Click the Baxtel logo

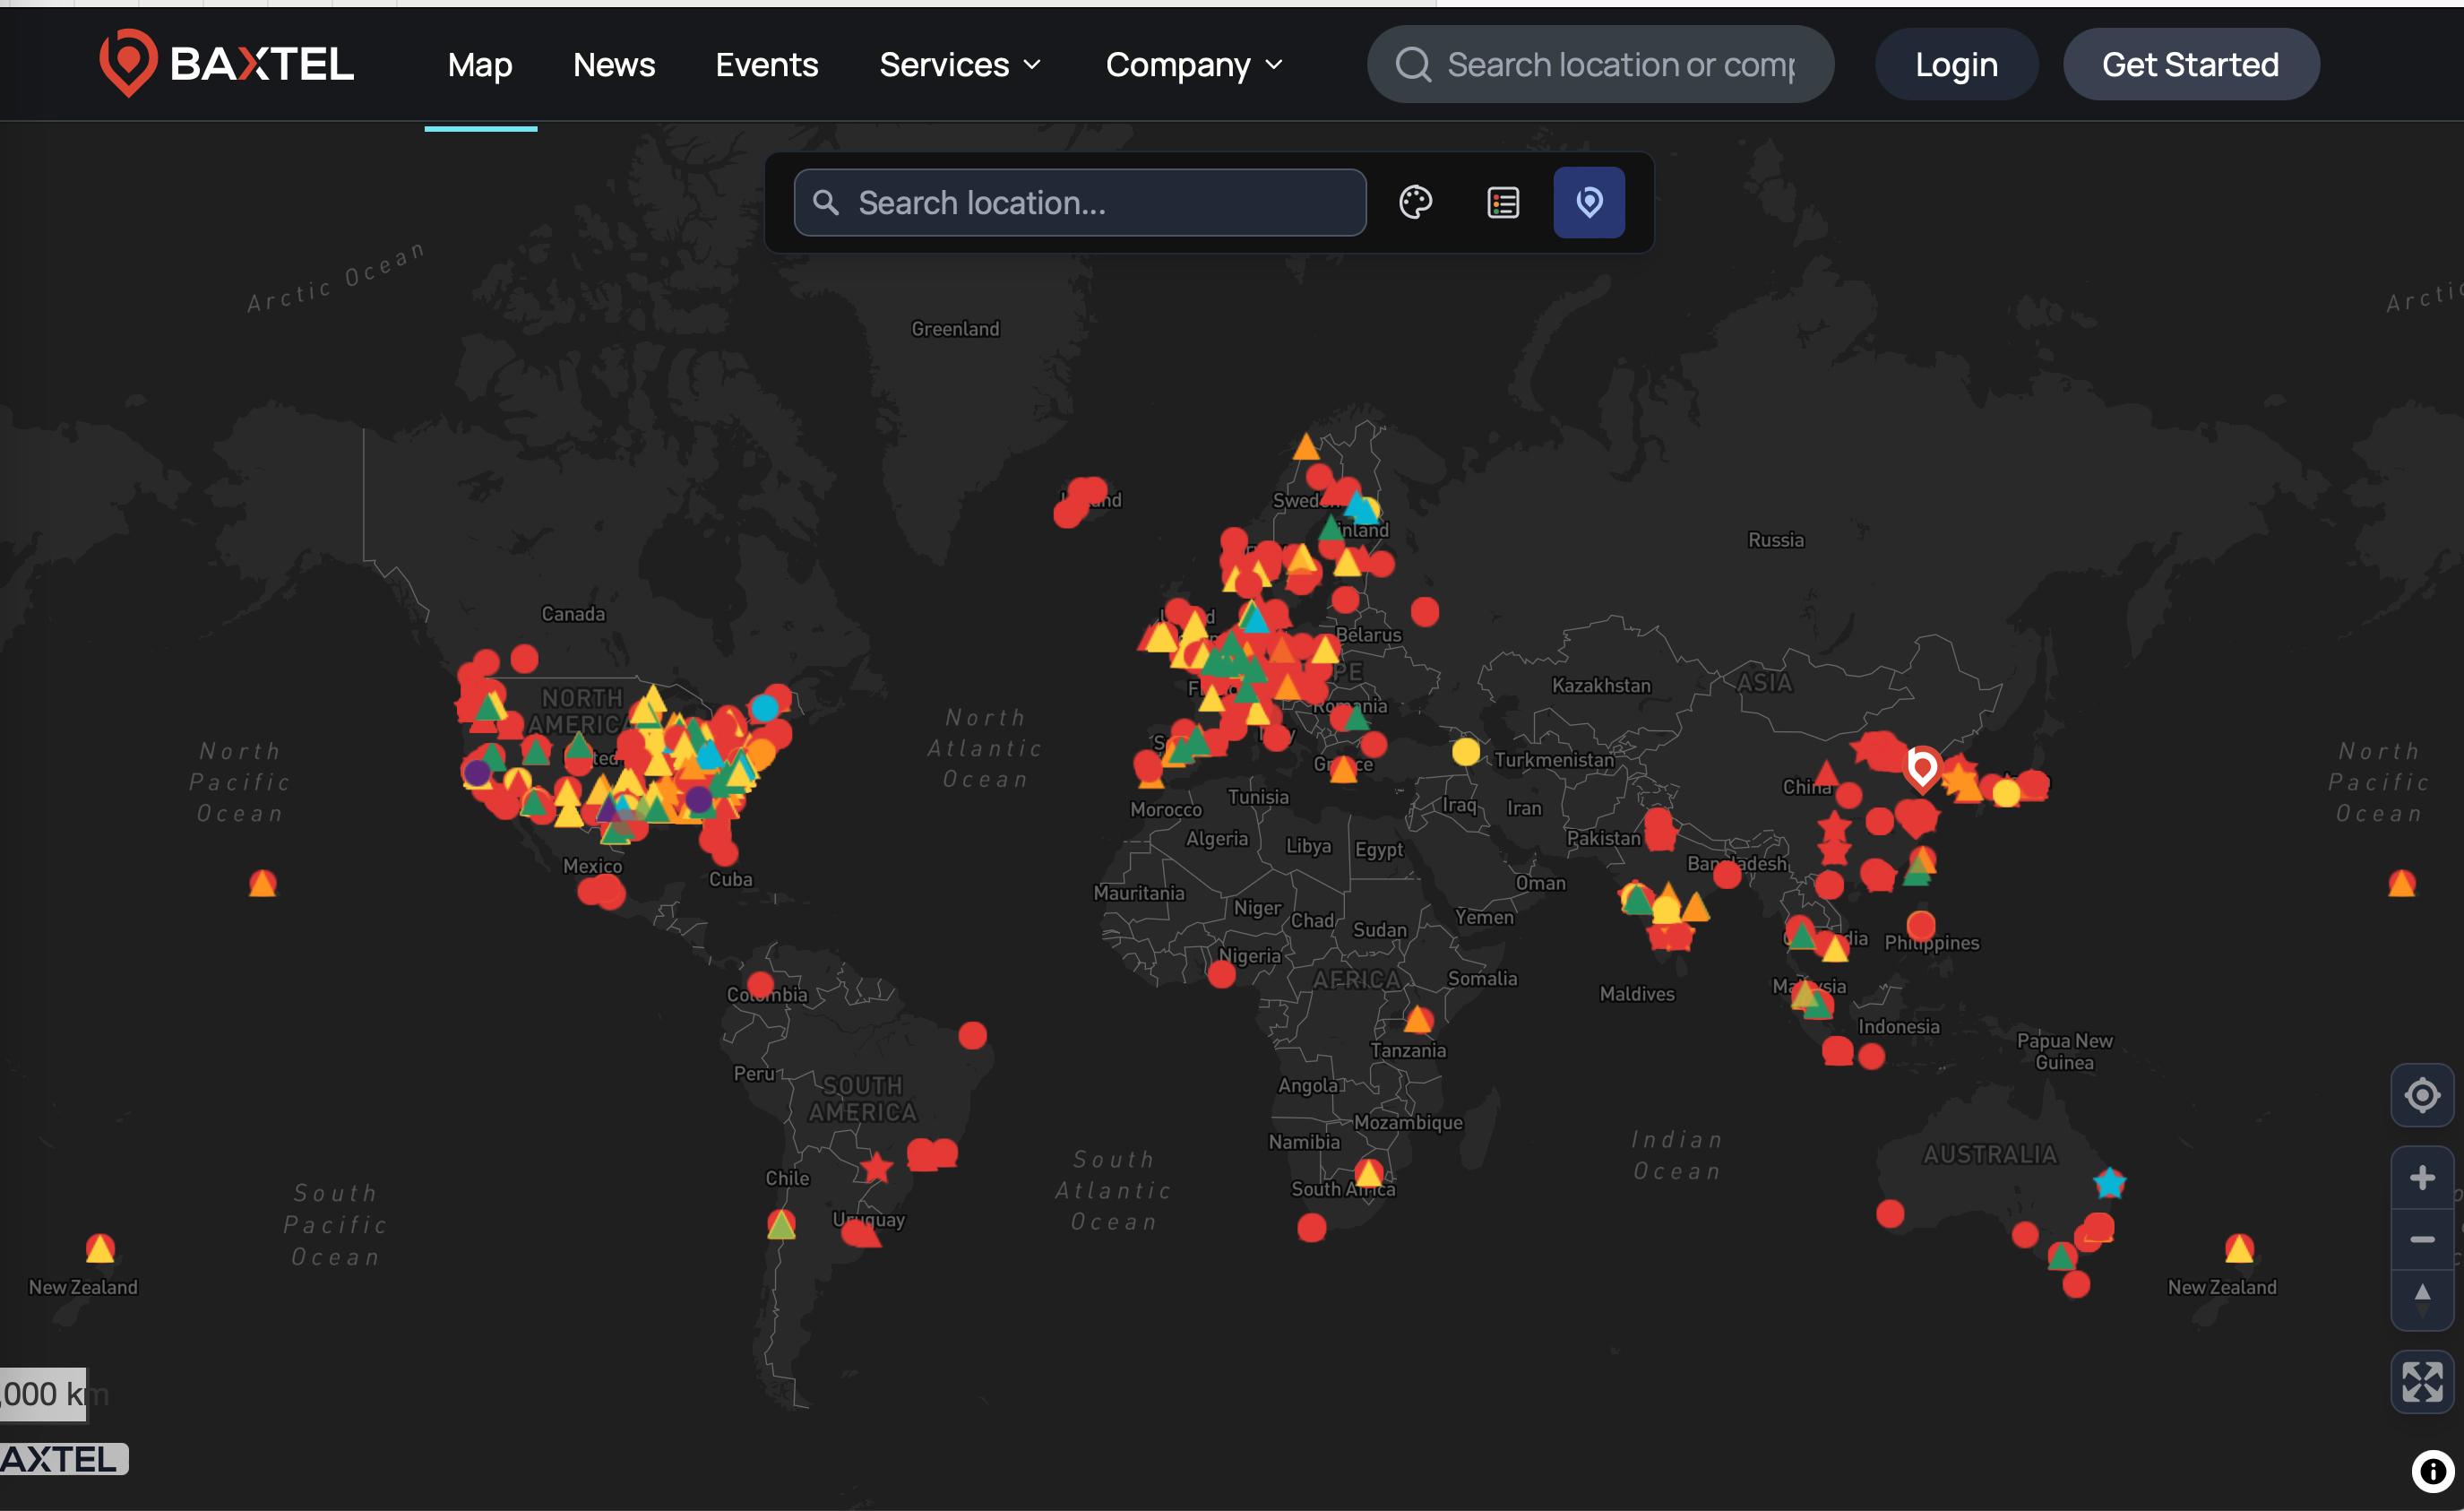[x=226, y=64]
